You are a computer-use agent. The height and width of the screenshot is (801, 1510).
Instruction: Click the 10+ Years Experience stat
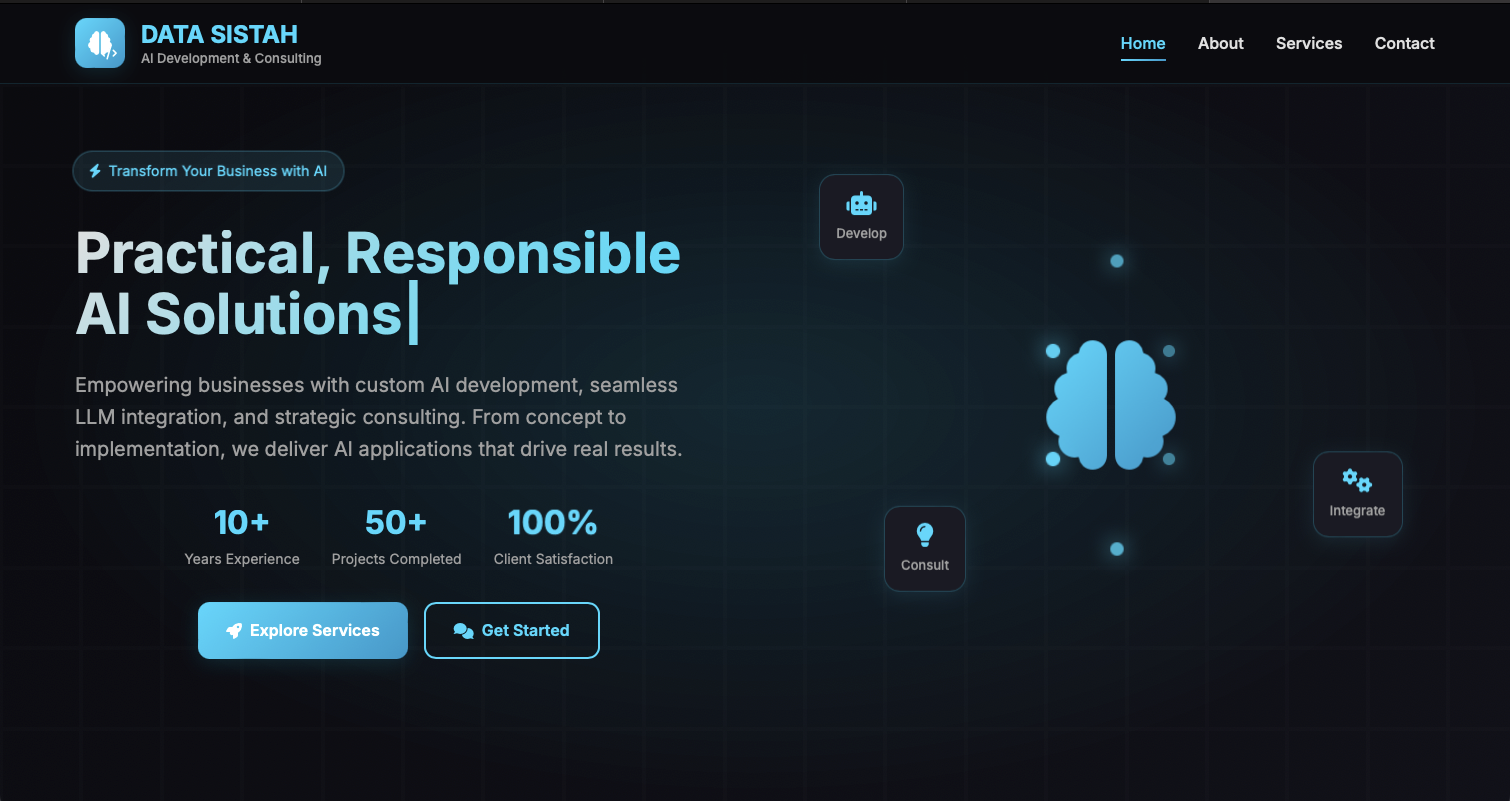coord(242,536)
